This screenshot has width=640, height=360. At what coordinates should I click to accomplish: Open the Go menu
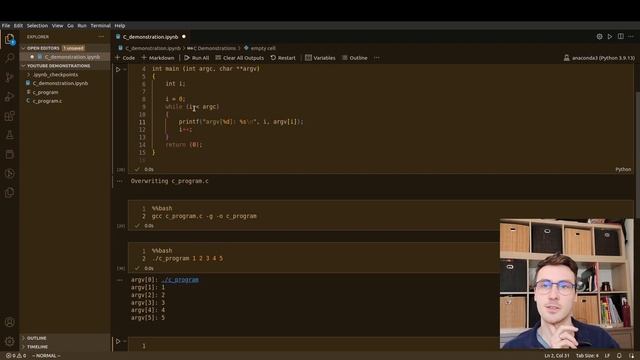pos(70,25)
